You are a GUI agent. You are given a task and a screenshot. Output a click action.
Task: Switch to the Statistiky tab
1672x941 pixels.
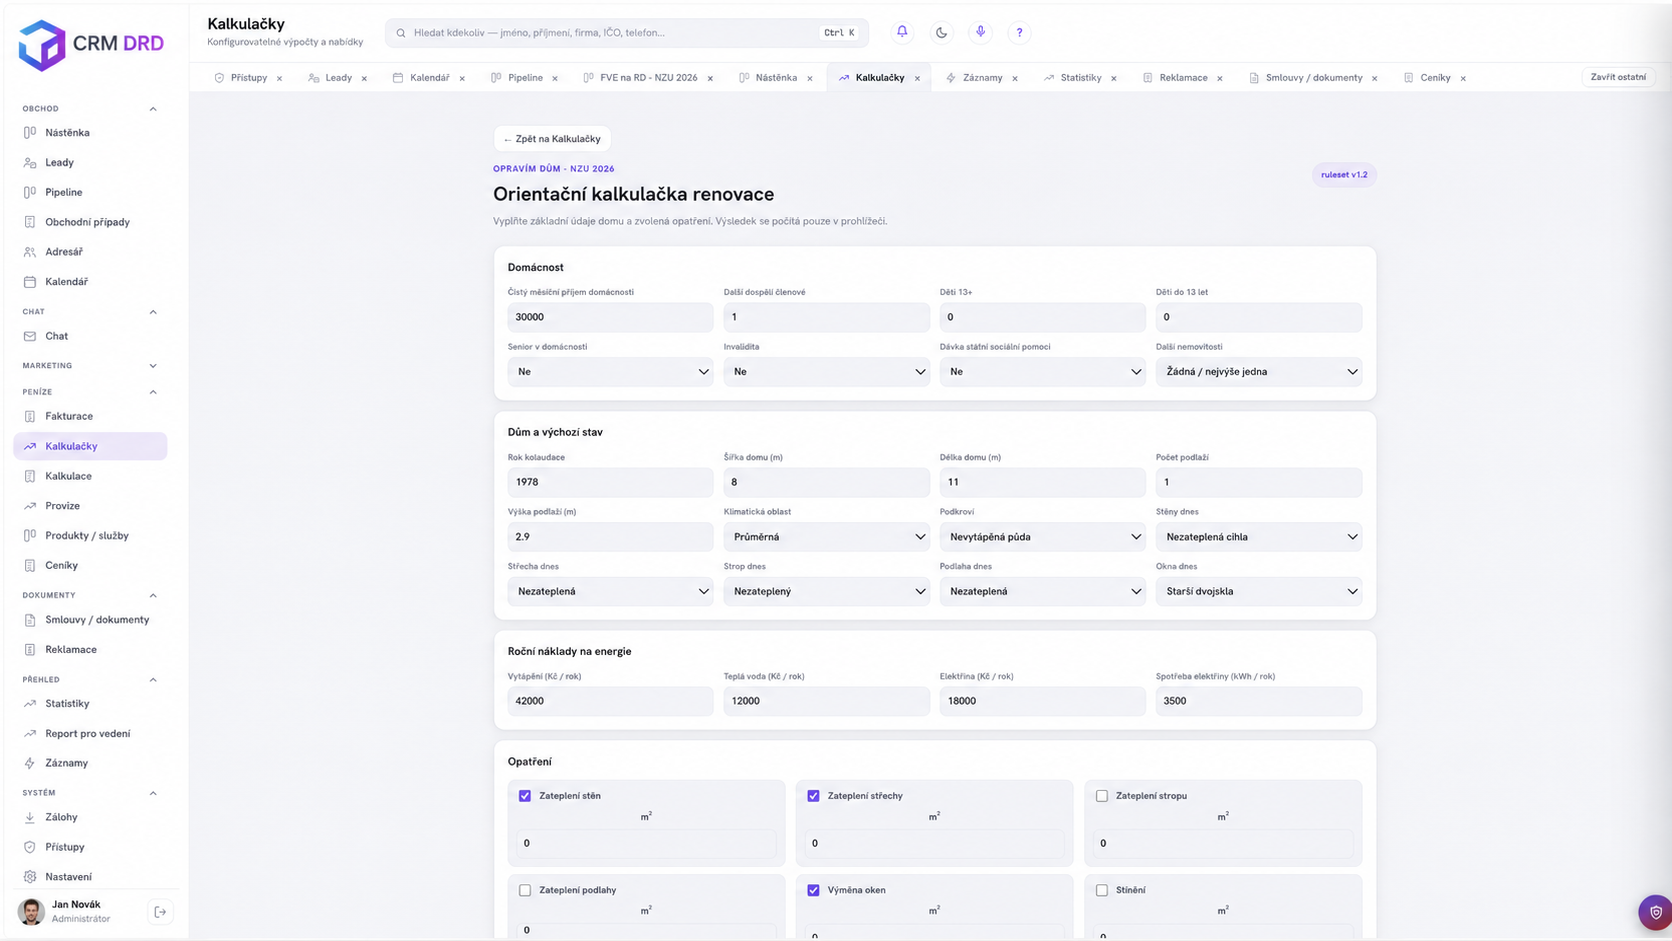(1080, 78)
